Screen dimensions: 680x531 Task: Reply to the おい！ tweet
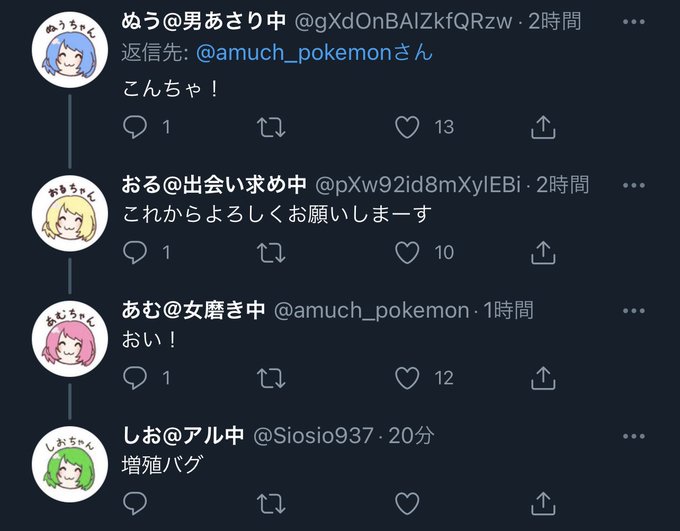[135, 377]
